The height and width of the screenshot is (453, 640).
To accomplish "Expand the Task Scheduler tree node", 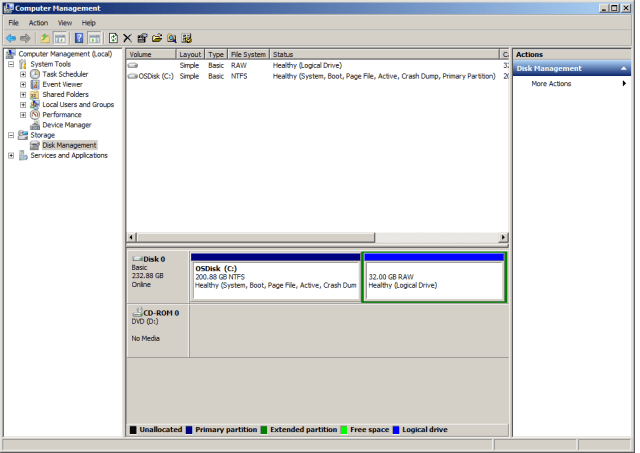I will pos(23,74).
